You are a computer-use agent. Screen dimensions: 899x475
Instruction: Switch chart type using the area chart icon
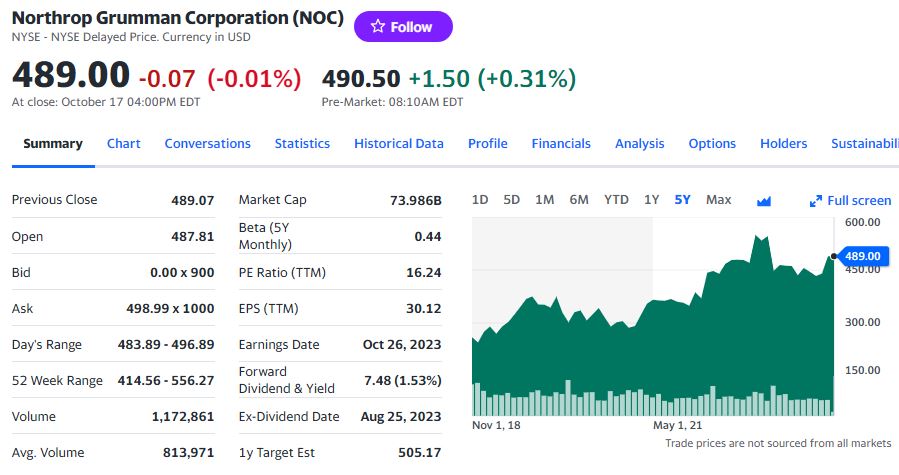pyautogui.click(x=764, y=201)
